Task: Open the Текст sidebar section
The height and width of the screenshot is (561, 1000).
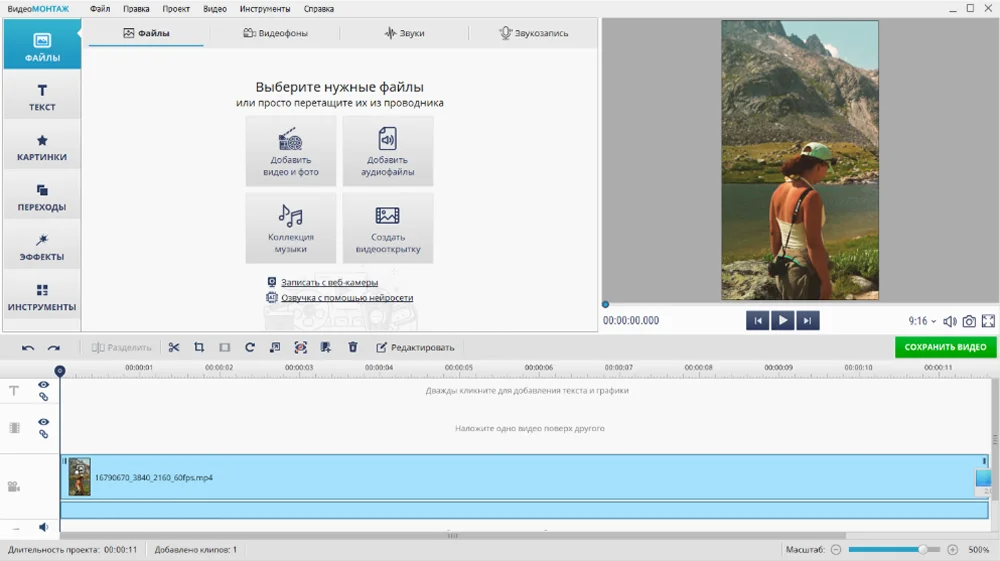Action: (x=42, y=97)
